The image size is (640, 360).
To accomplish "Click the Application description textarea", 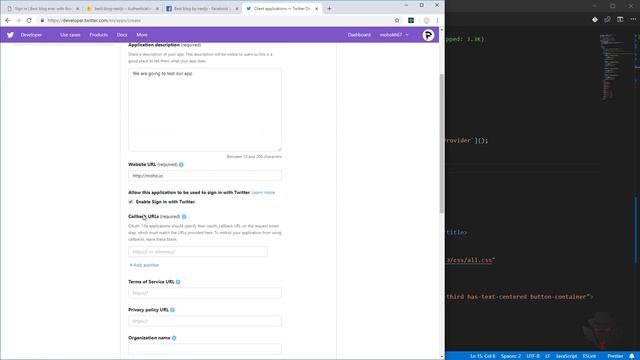I will tap(205, 110).
